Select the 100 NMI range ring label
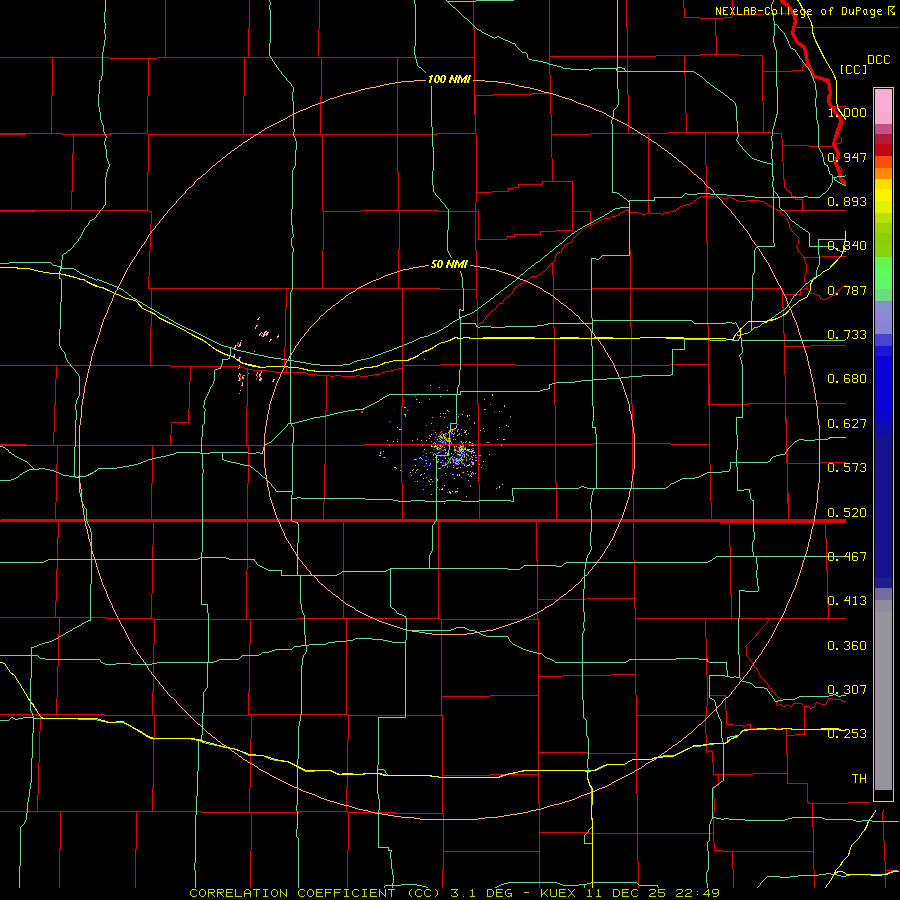The height and width of the screenshot is (900, 900). (x=449, y=79)
